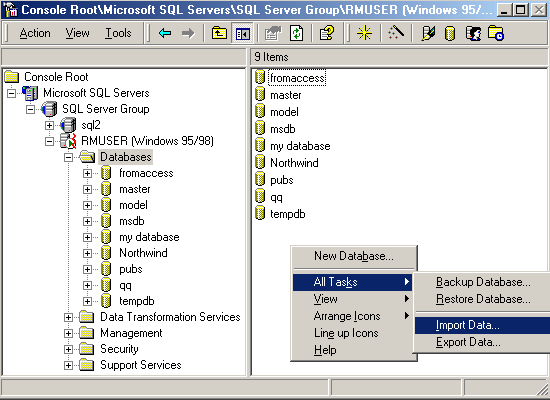Click New Database... in context menu
The image size is (550, 400).
[354, 256]
